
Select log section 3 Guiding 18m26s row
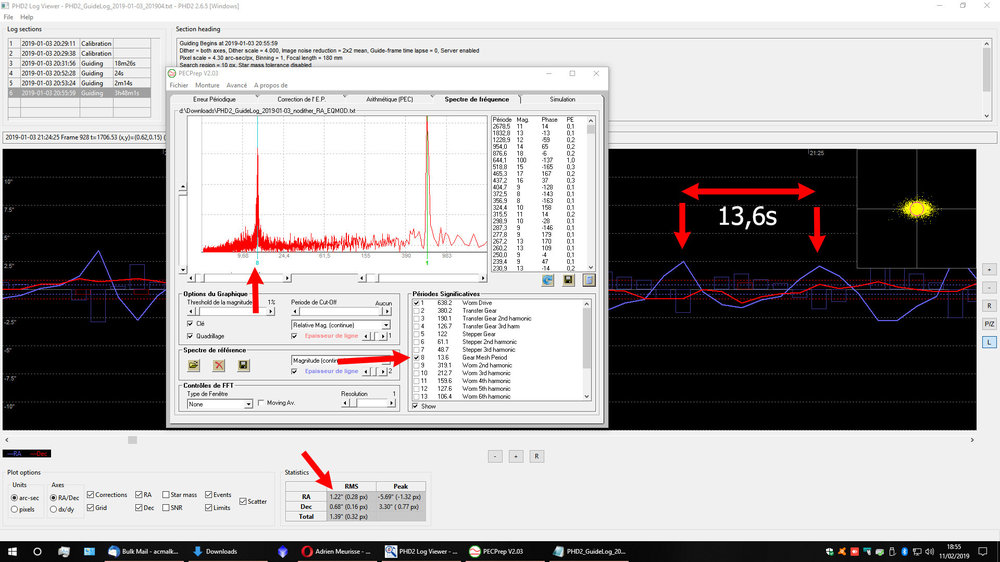click(79, 63)
